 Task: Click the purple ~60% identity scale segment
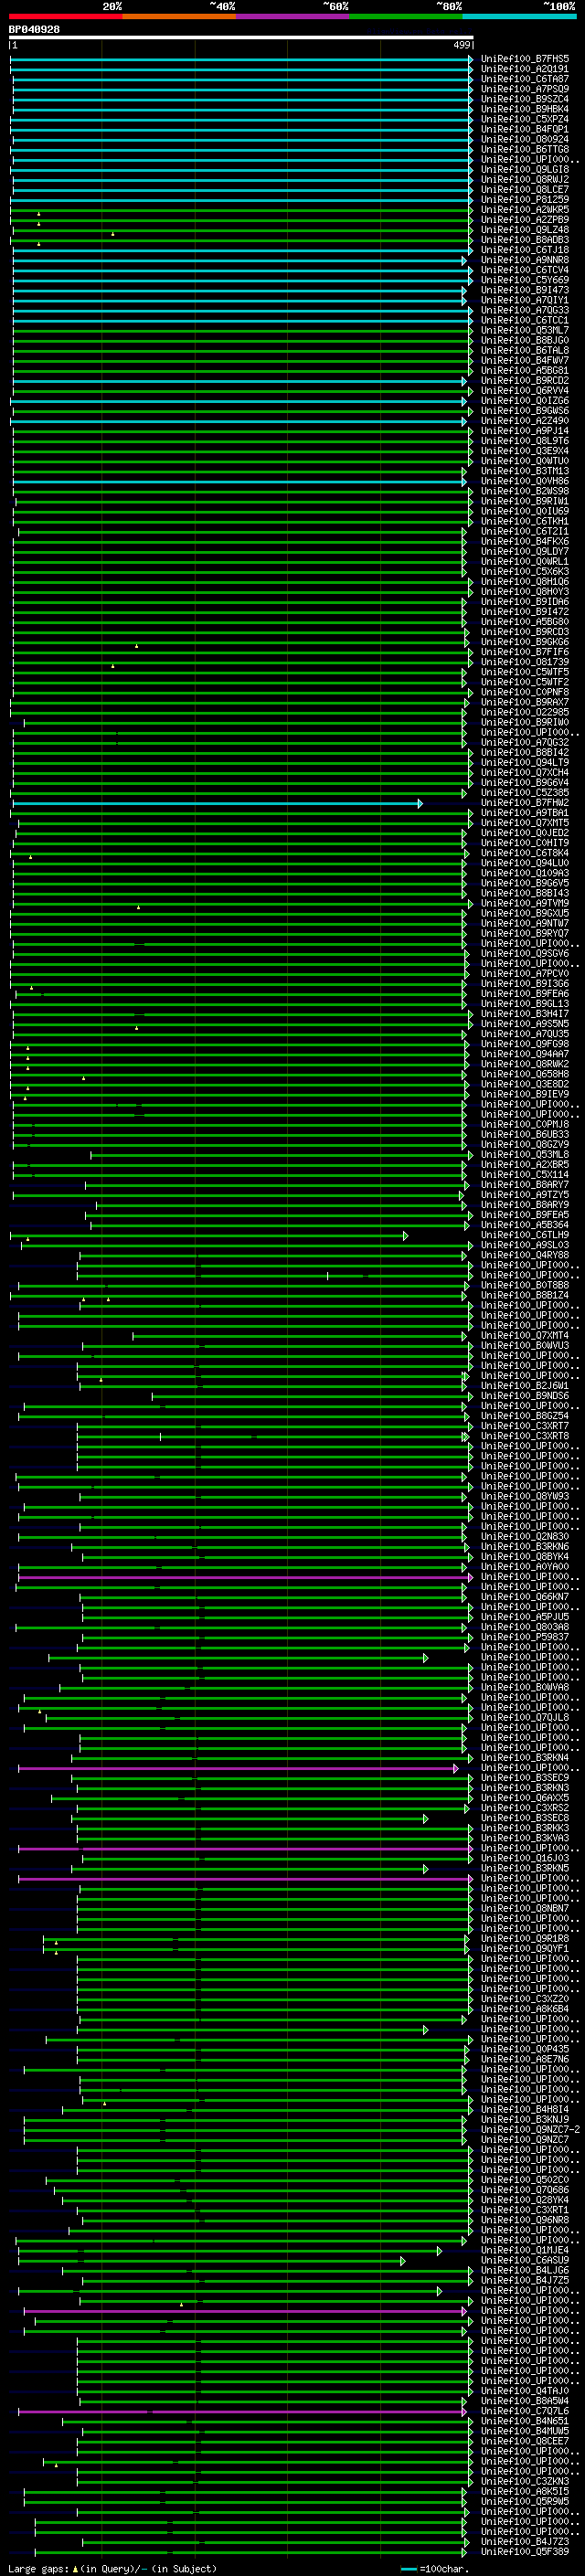292,16
